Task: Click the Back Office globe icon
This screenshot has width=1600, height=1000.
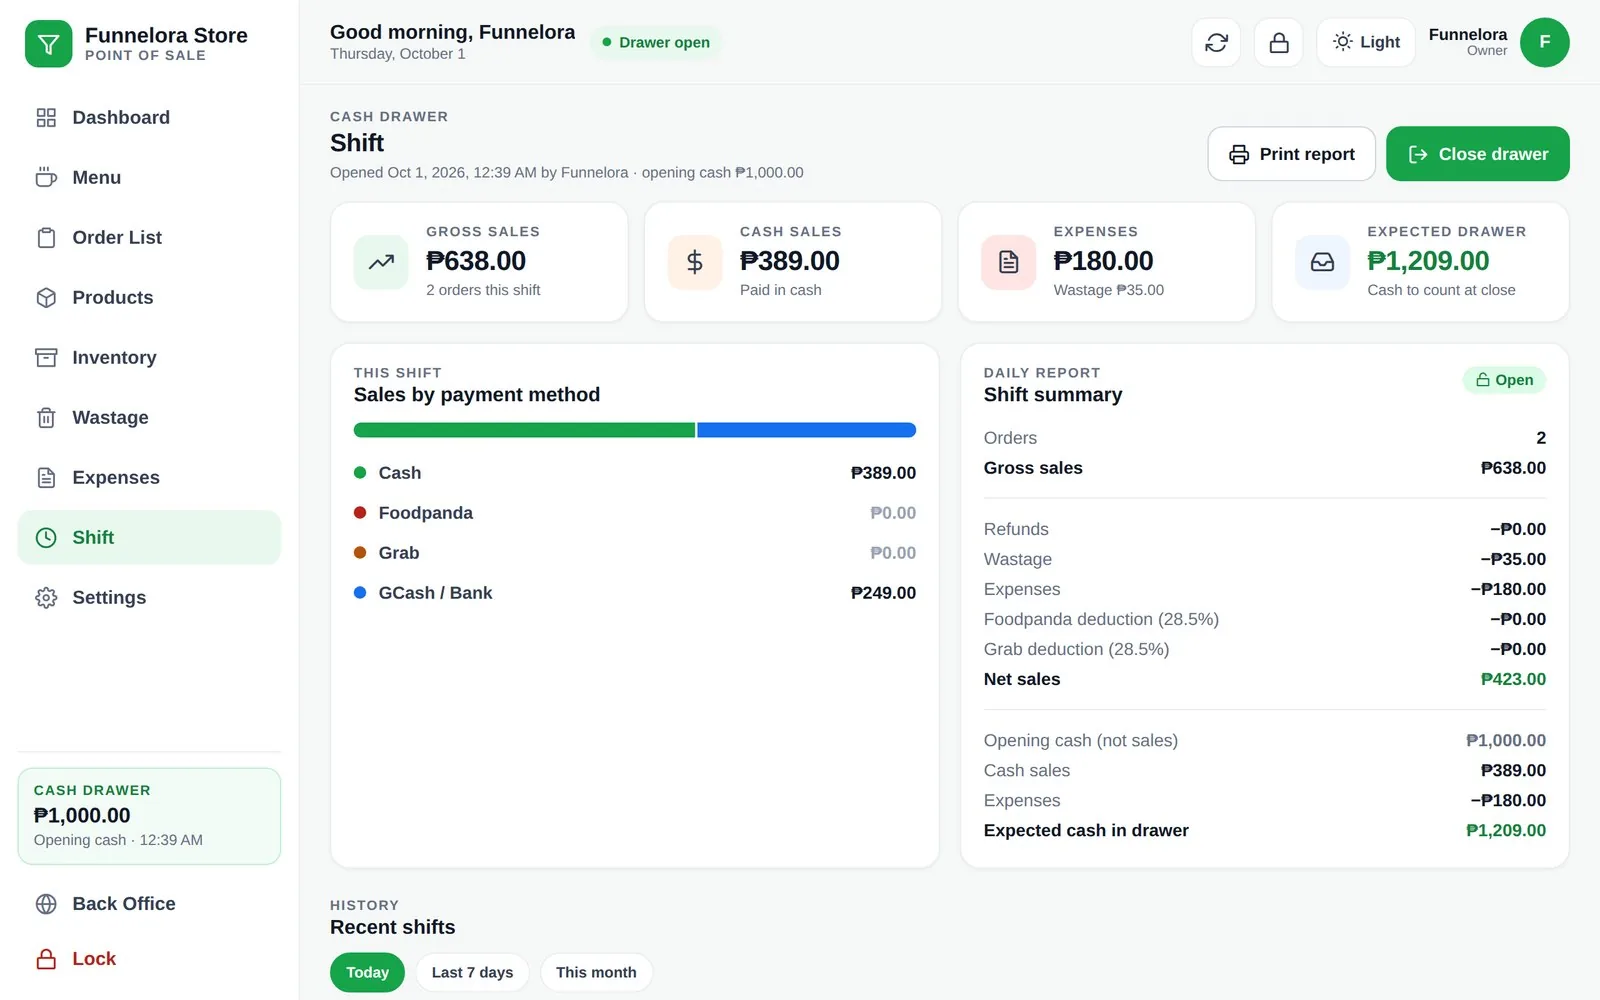Action: (46, 904)
